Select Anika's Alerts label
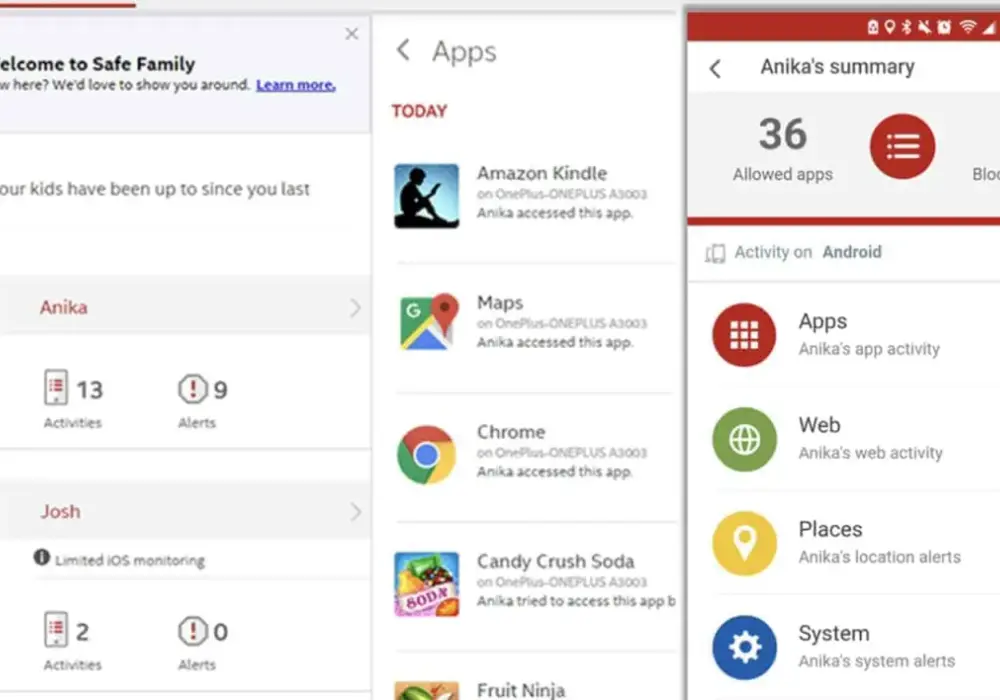 coord(197,423)
